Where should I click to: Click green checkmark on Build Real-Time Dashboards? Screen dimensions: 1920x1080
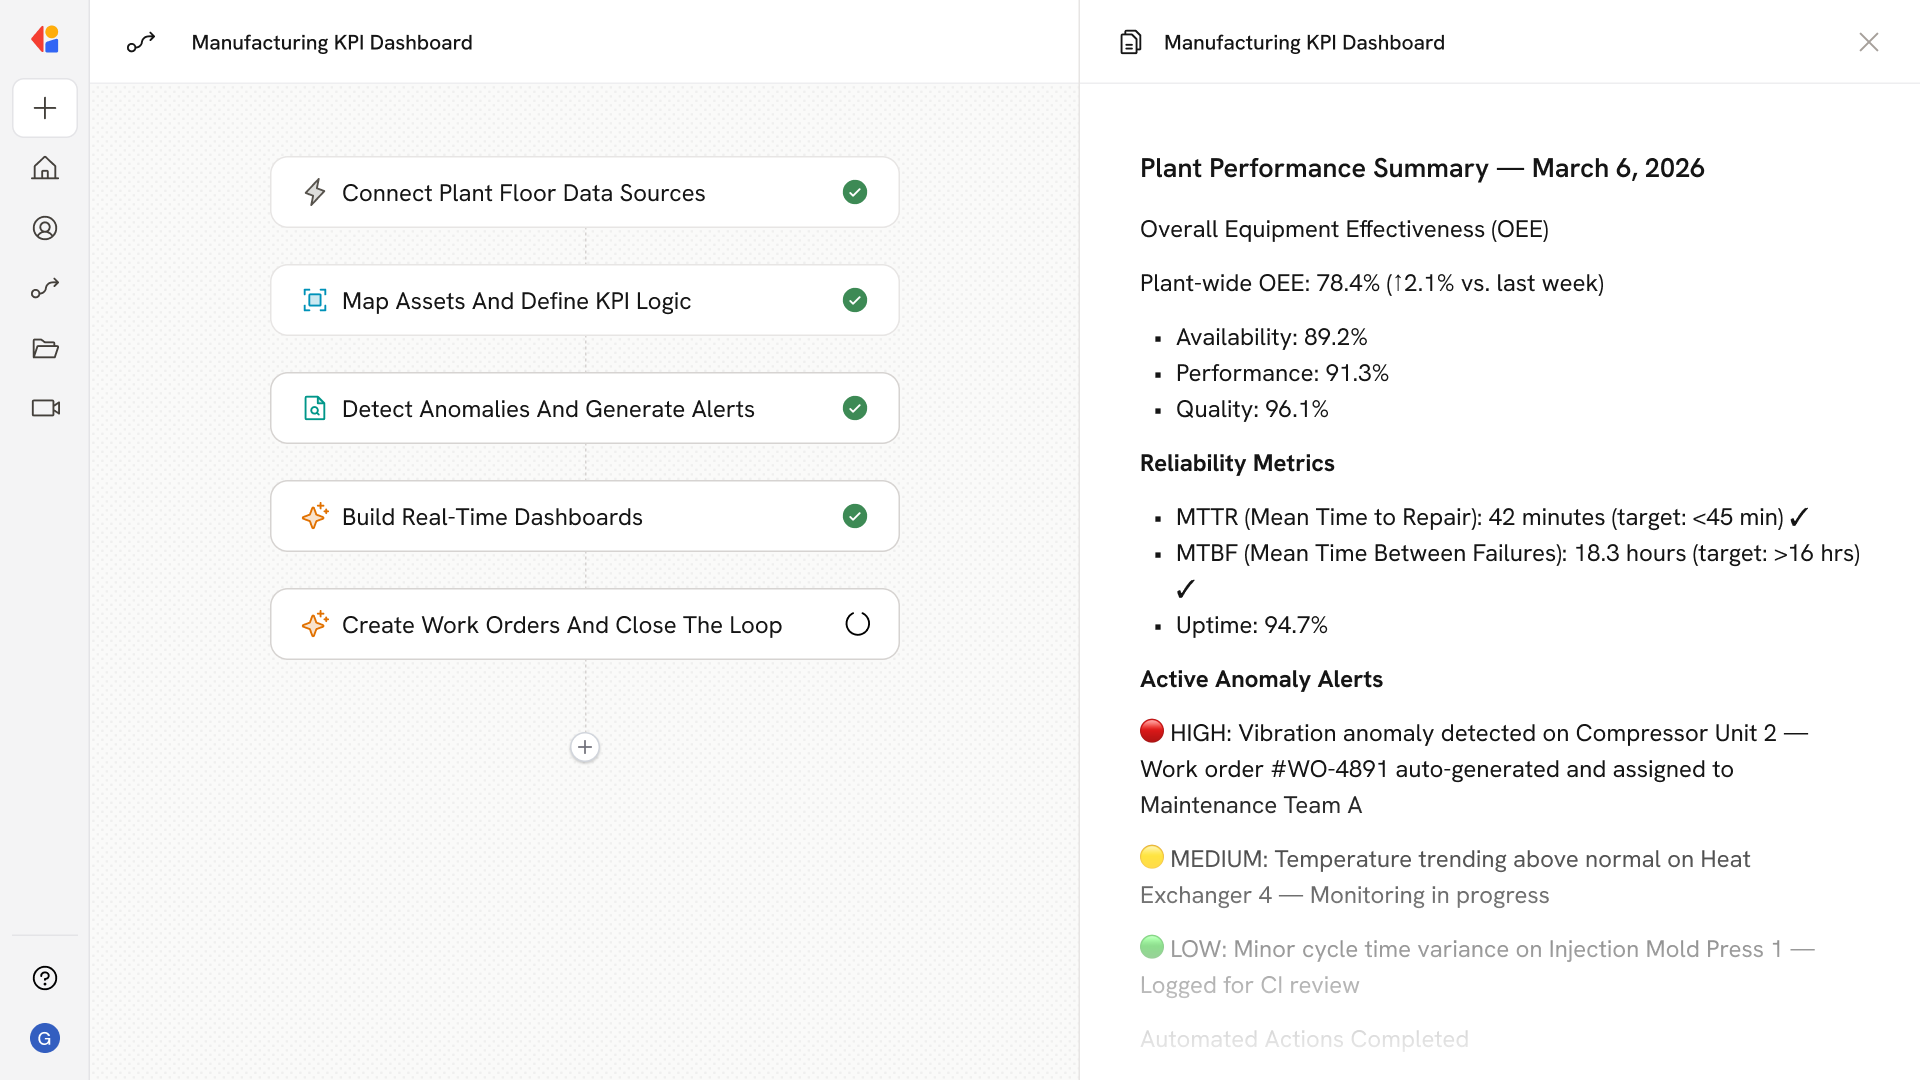click(855, 516)
